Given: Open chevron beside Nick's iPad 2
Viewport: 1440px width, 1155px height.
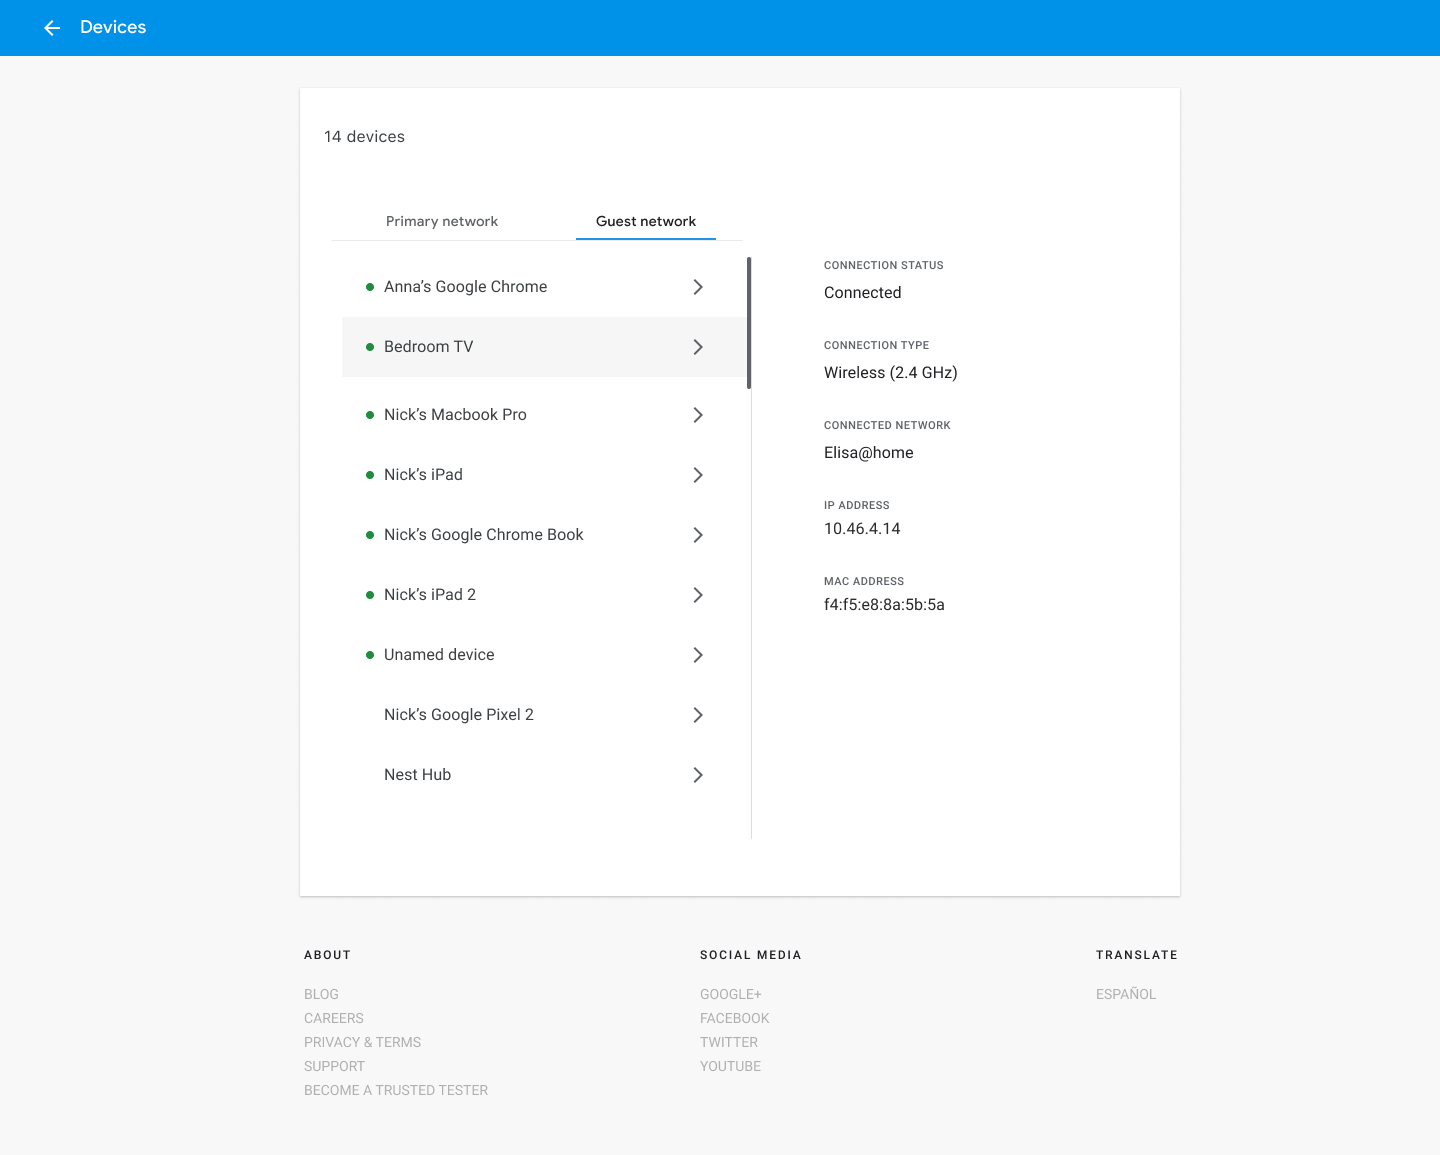Looking at the screenshot, I should pyautogui.click(x=698, y=595).
